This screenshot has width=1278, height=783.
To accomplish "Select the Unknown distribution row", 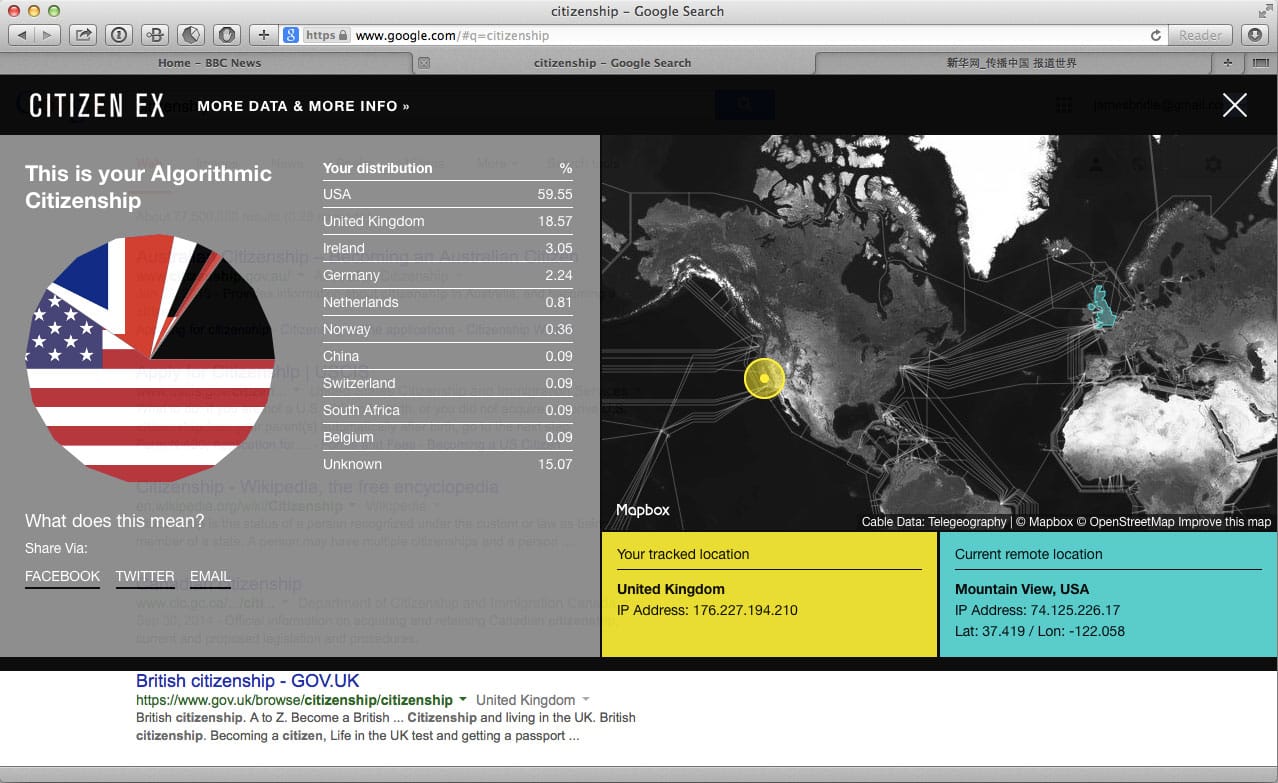I will [x=448, y=464].
